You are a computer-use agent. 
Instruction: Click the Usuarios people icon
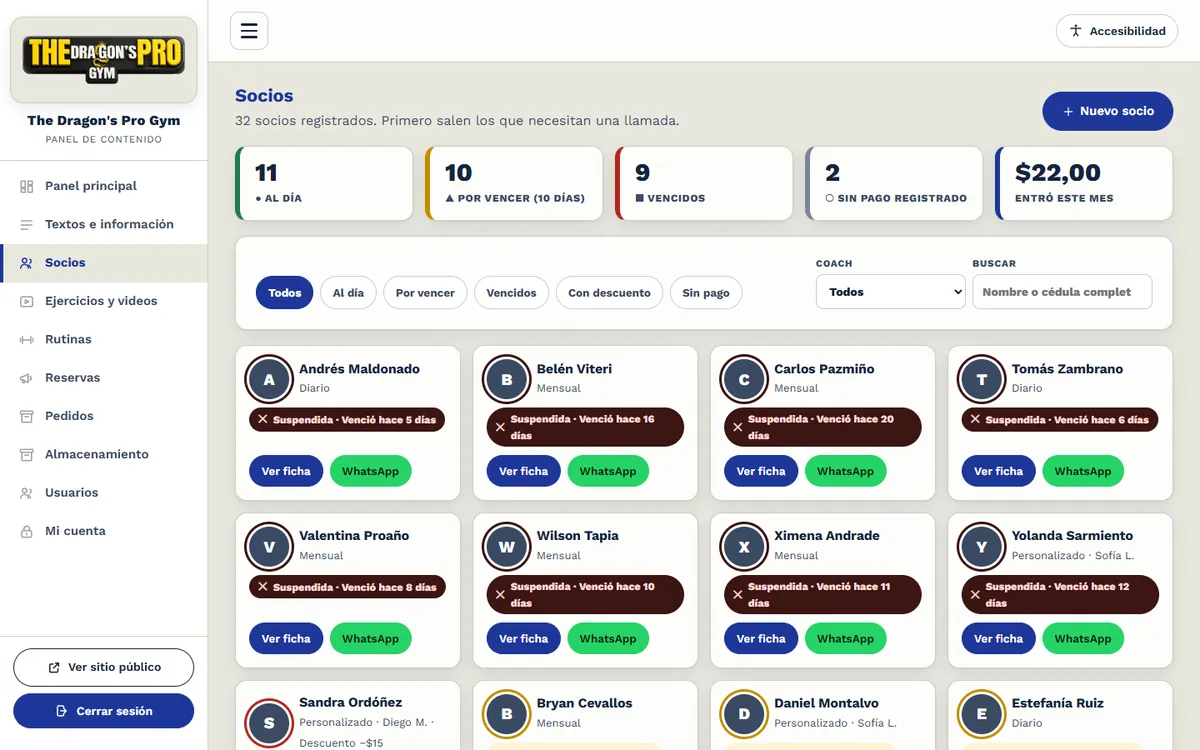[x=26, y=493]
